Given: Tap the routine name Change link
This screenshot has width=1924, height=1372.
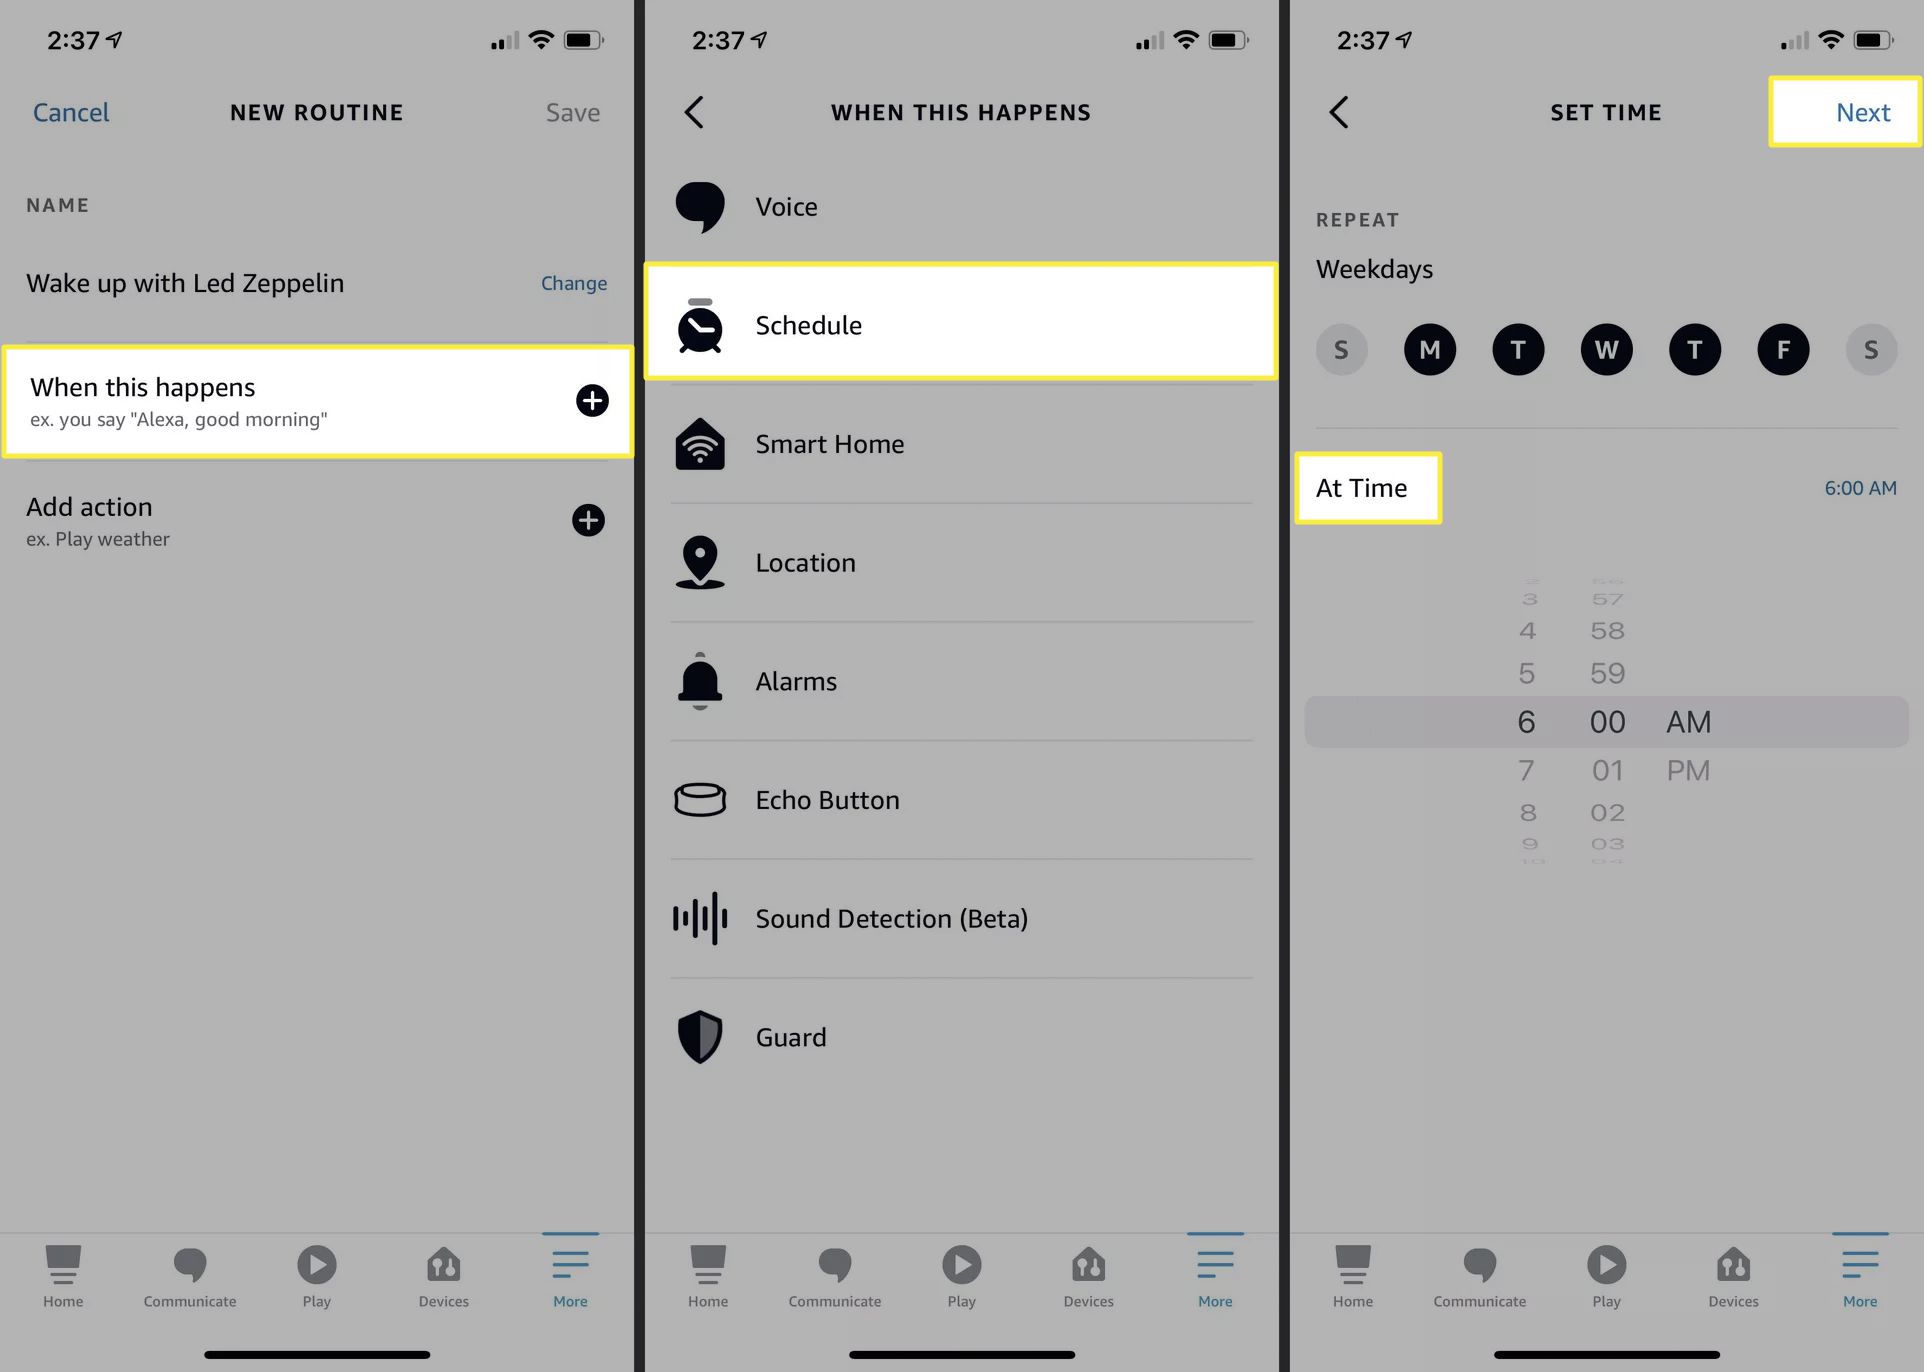Looking at the screenshot, I should click(x=573, y=281).
